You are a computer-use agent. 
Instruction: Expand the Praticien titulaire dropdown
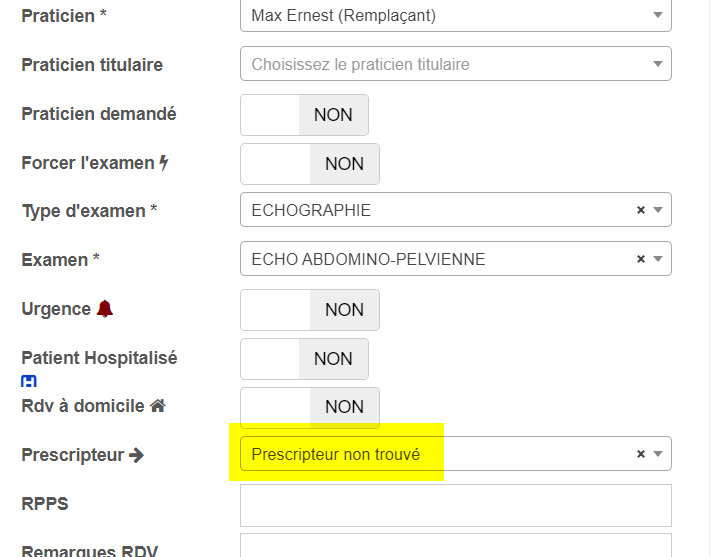(455, 64)
